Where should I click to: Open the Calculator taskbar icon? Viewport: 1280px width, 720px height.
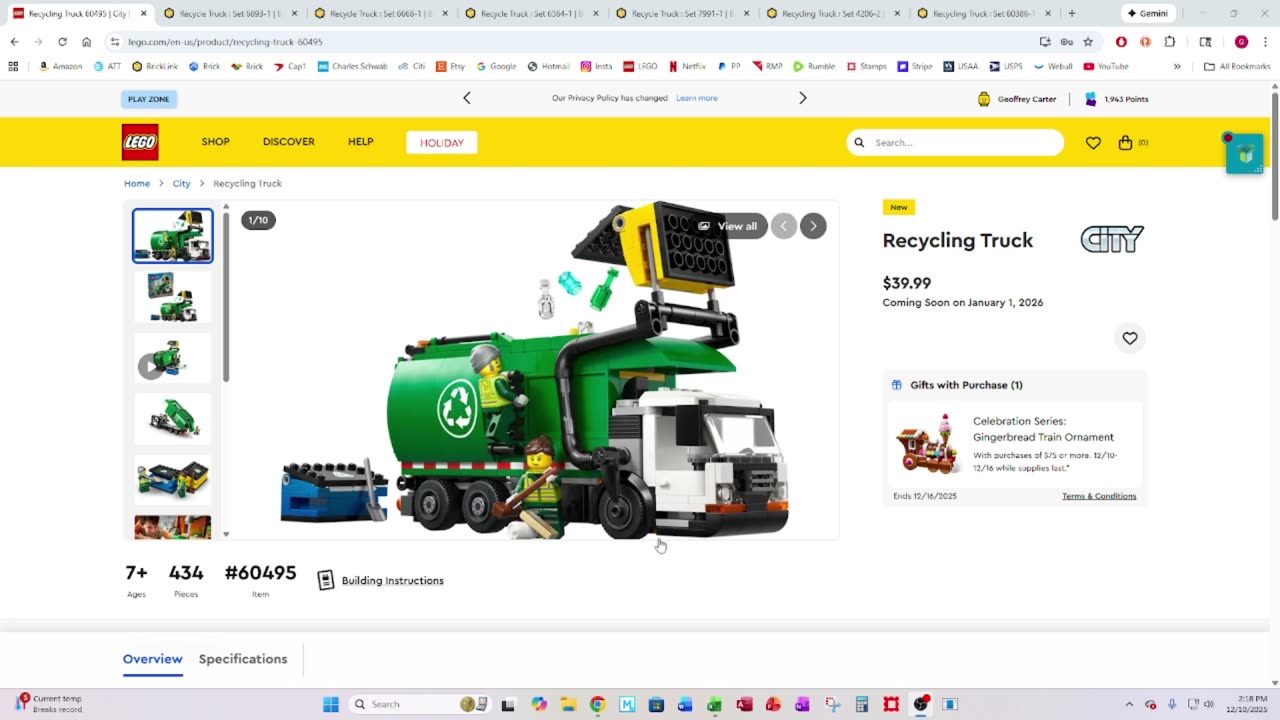point(861,704)
